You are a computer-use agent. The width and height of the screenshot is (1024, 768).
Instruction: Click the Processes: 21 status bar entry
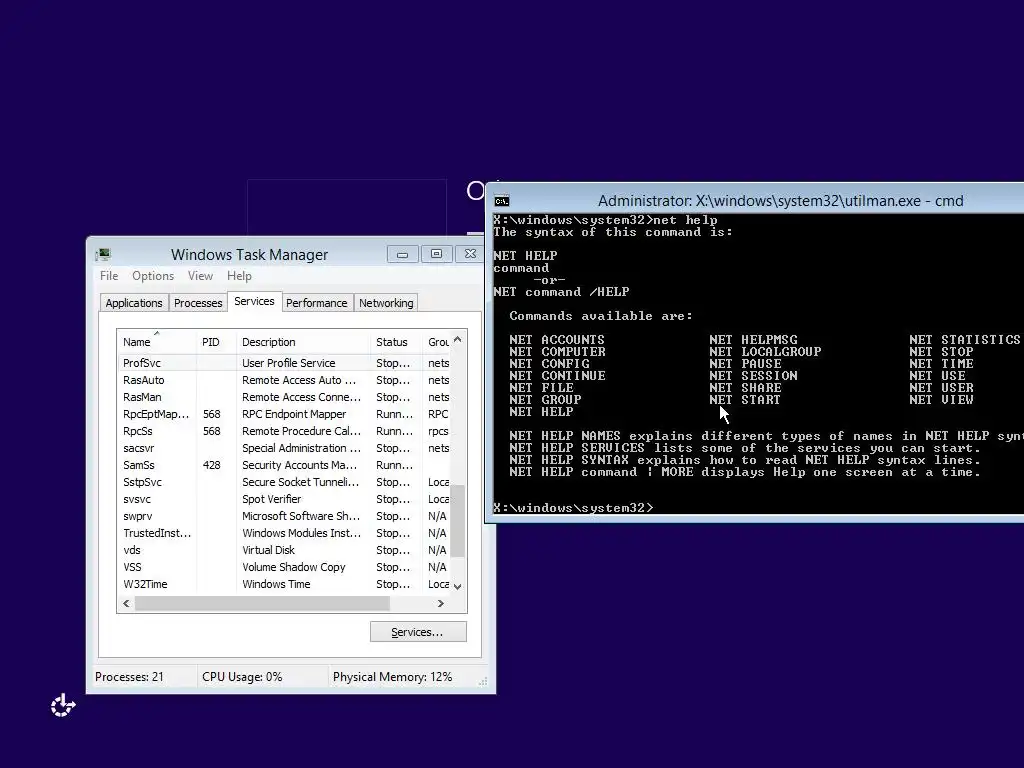pos(129,677)
